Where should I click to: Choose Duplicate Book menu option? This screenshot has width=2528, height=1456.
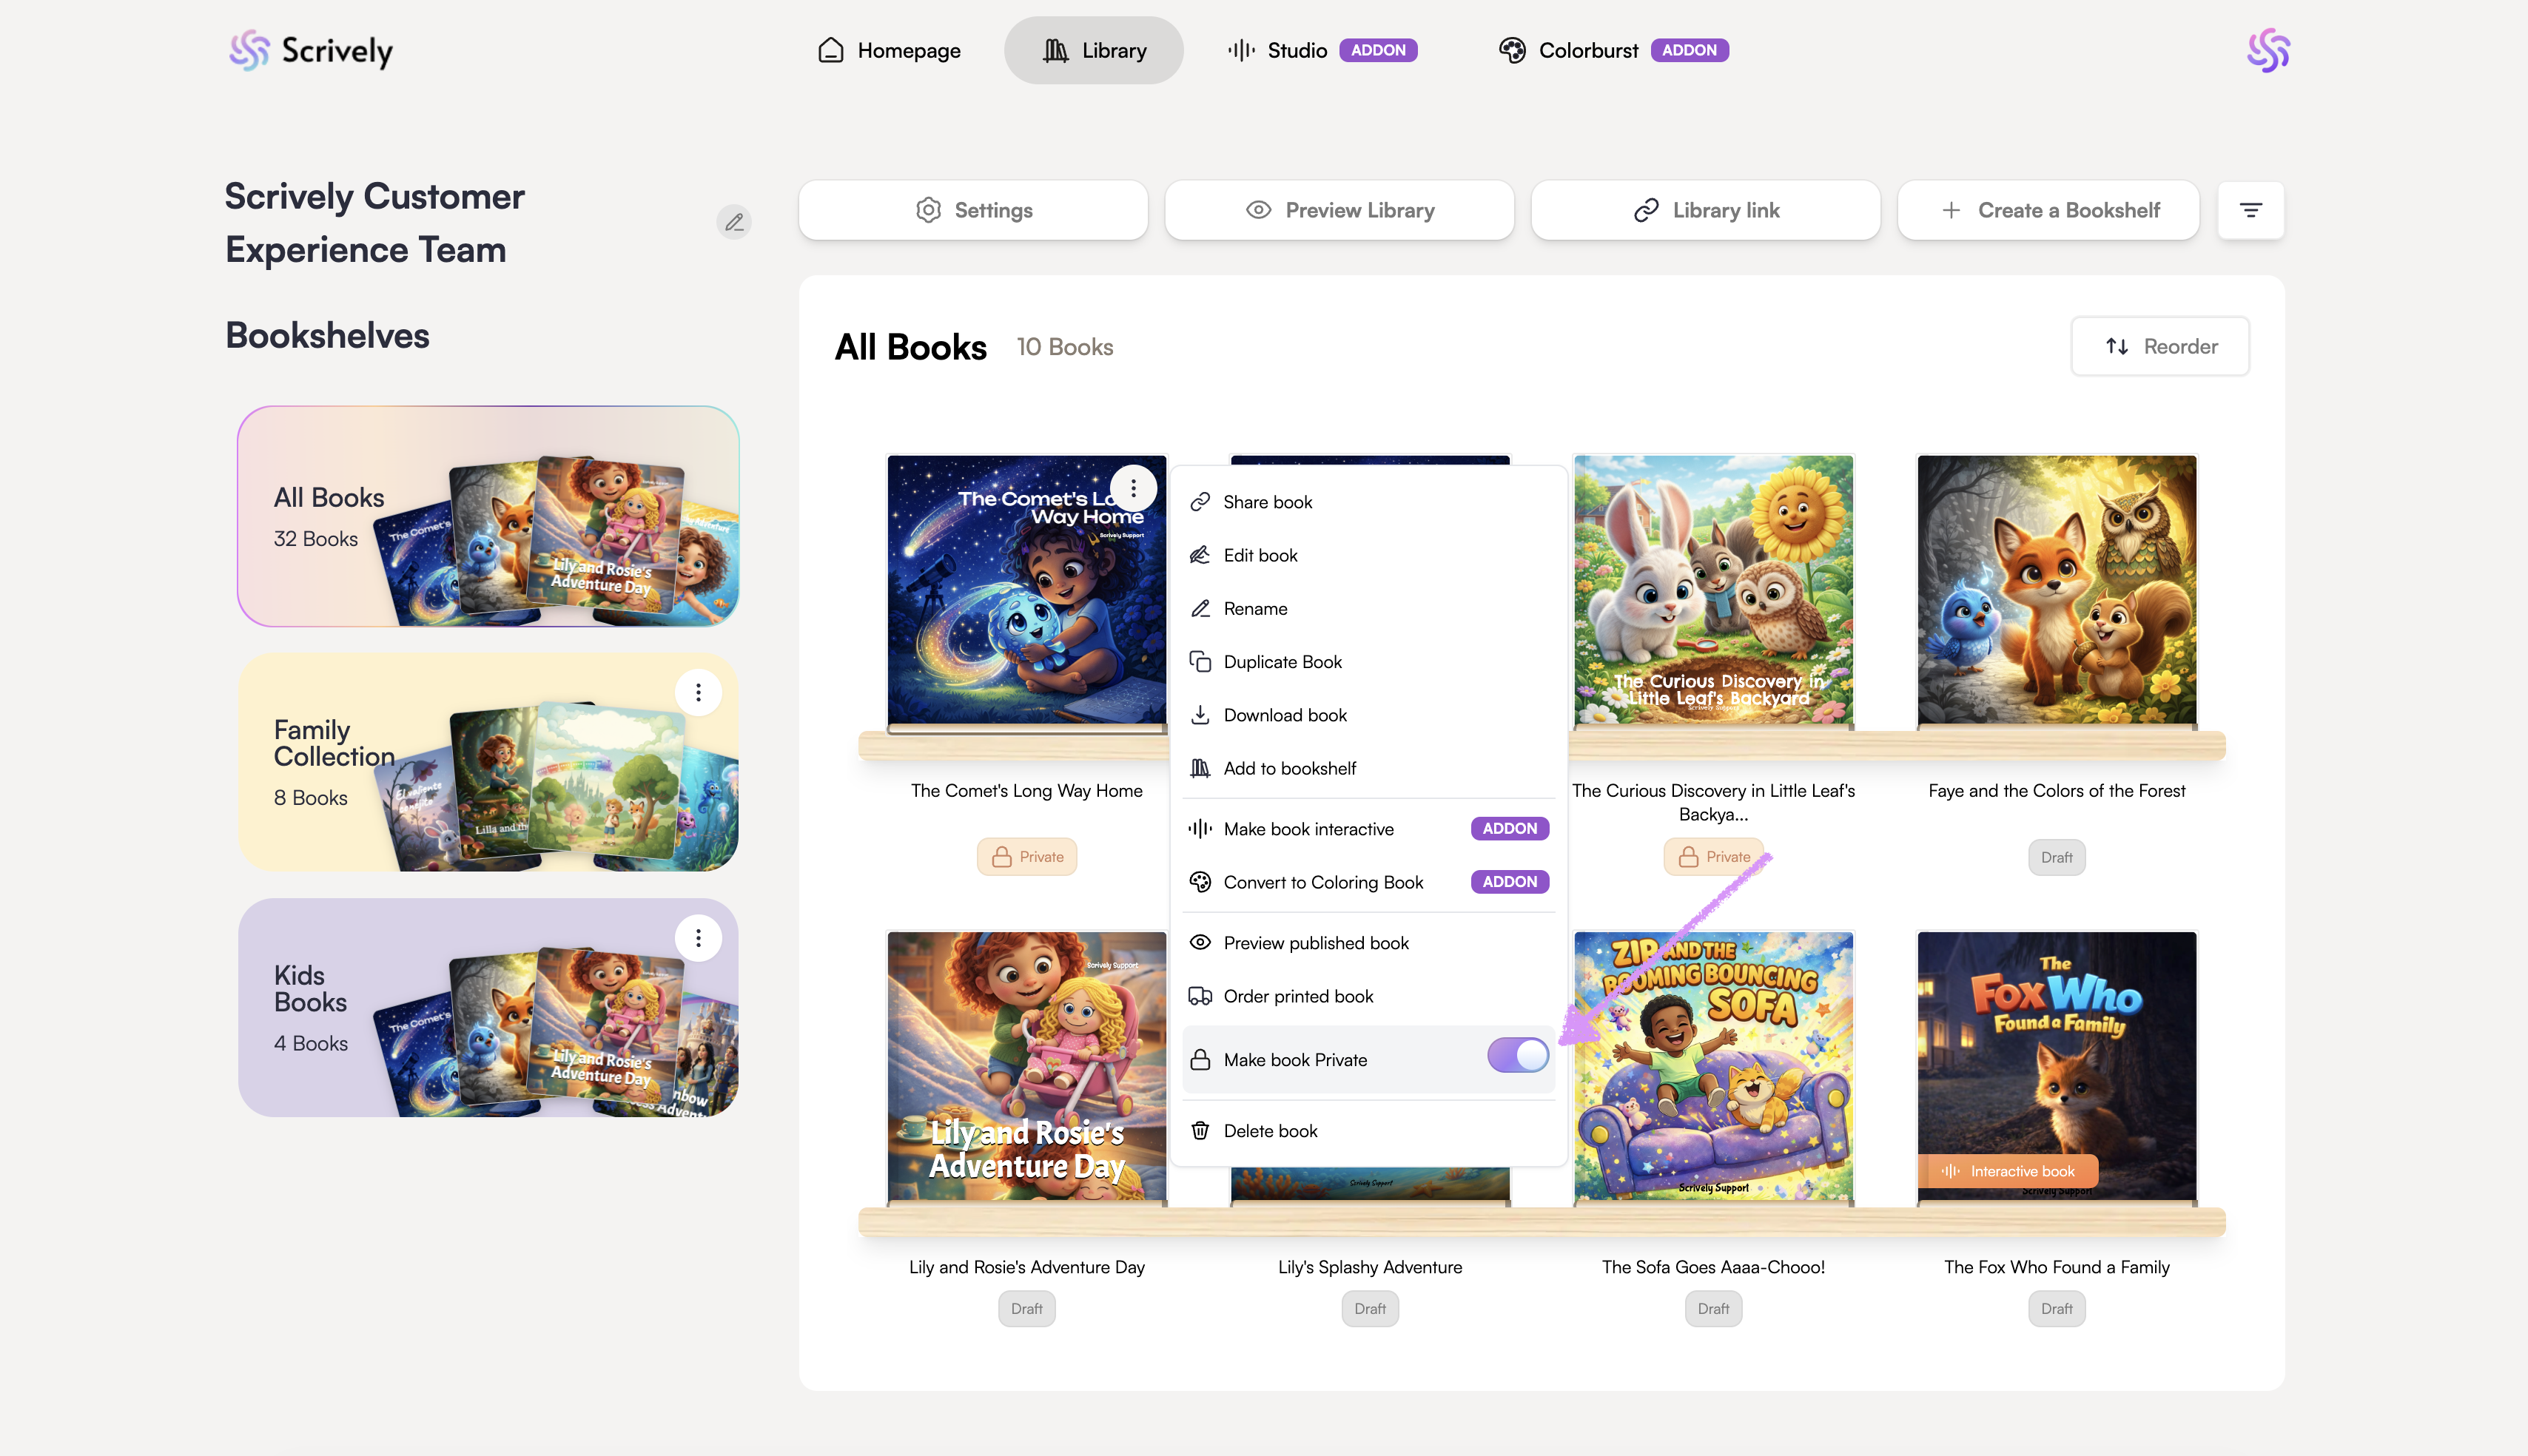coord(1282,662)
